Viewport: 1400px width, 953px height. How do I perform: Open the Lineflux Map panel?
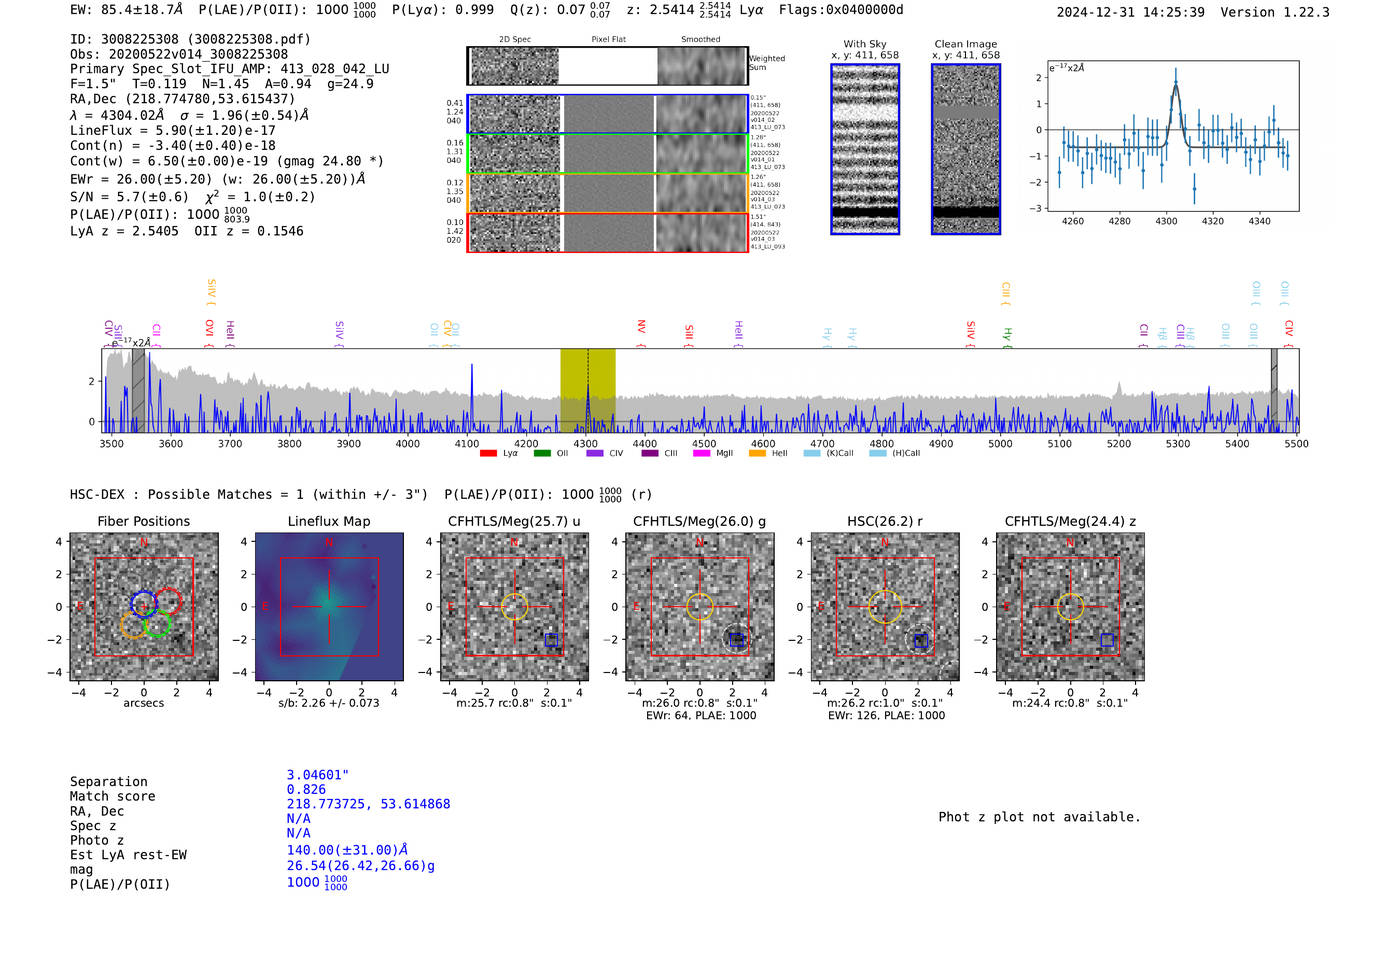[x=329, y=607]
